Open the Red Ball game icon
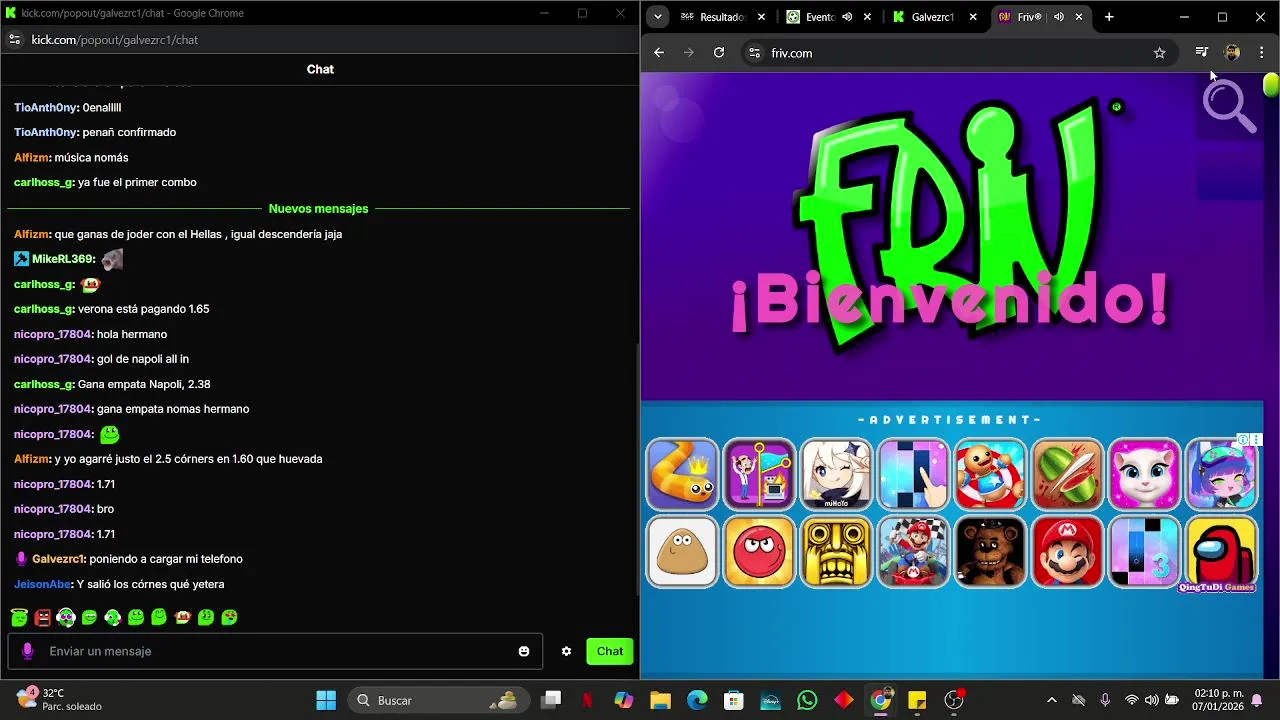The height and width of the screenshot is (720, 1280). [759, 551]
